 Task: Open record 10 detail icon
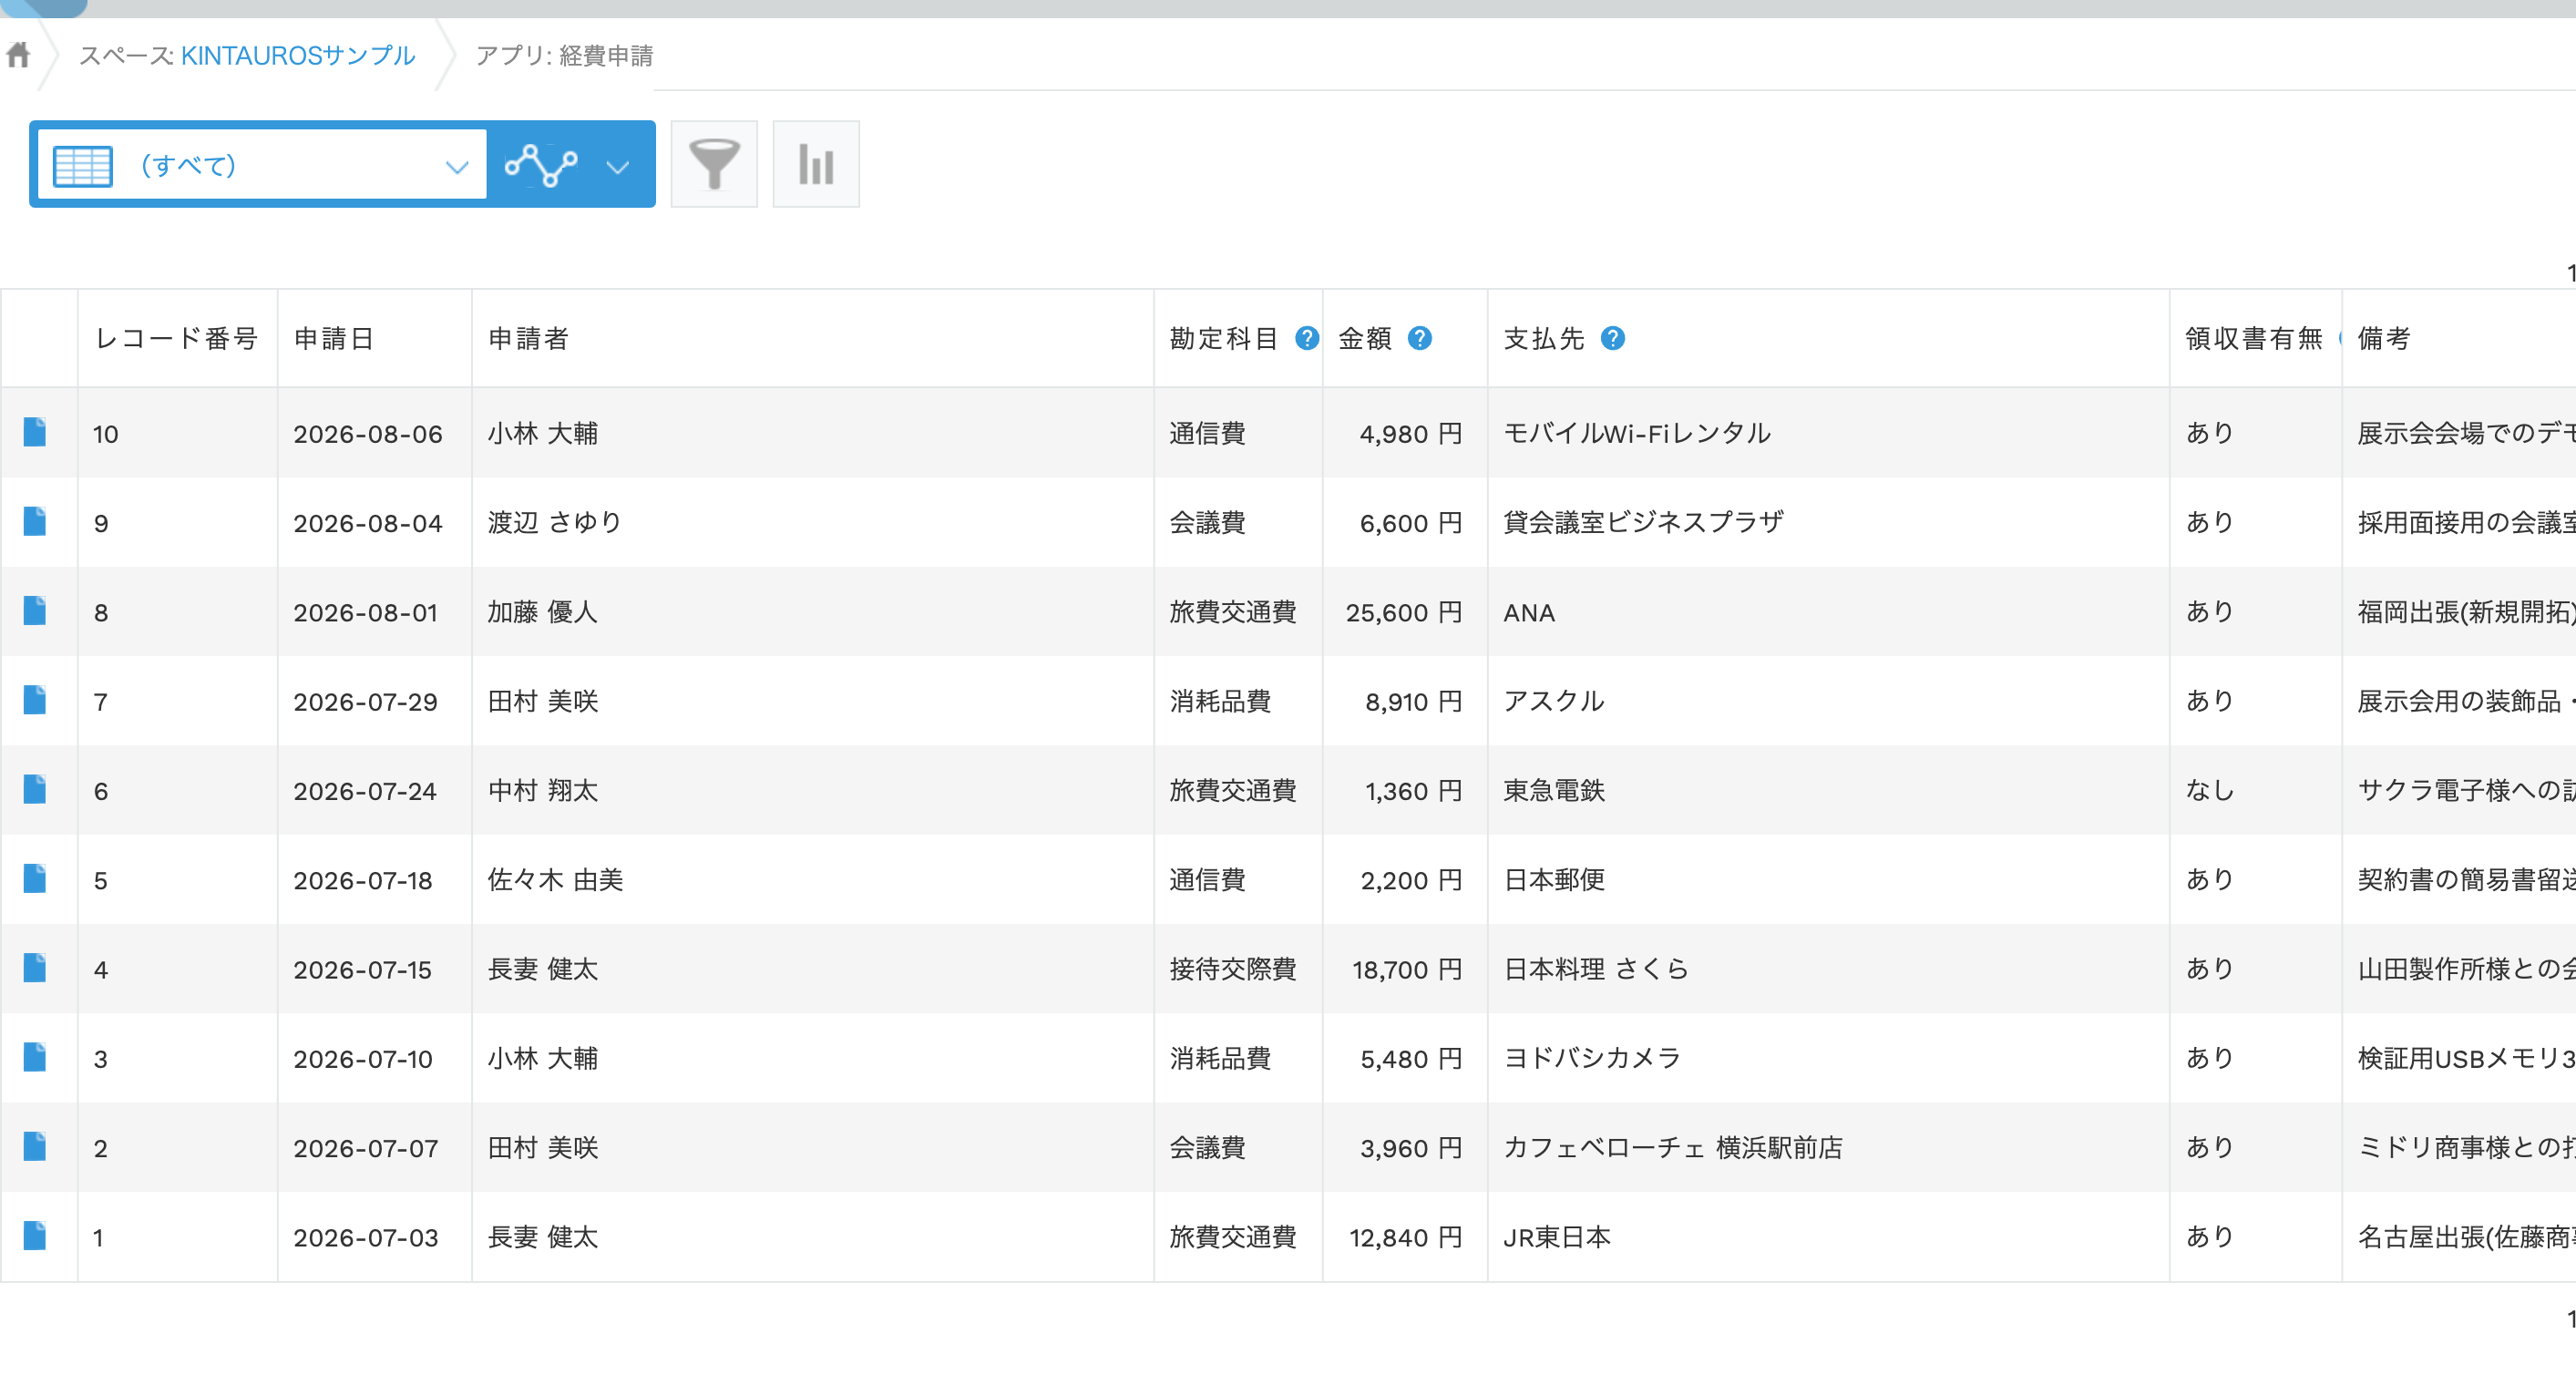[x=35, y=432]
